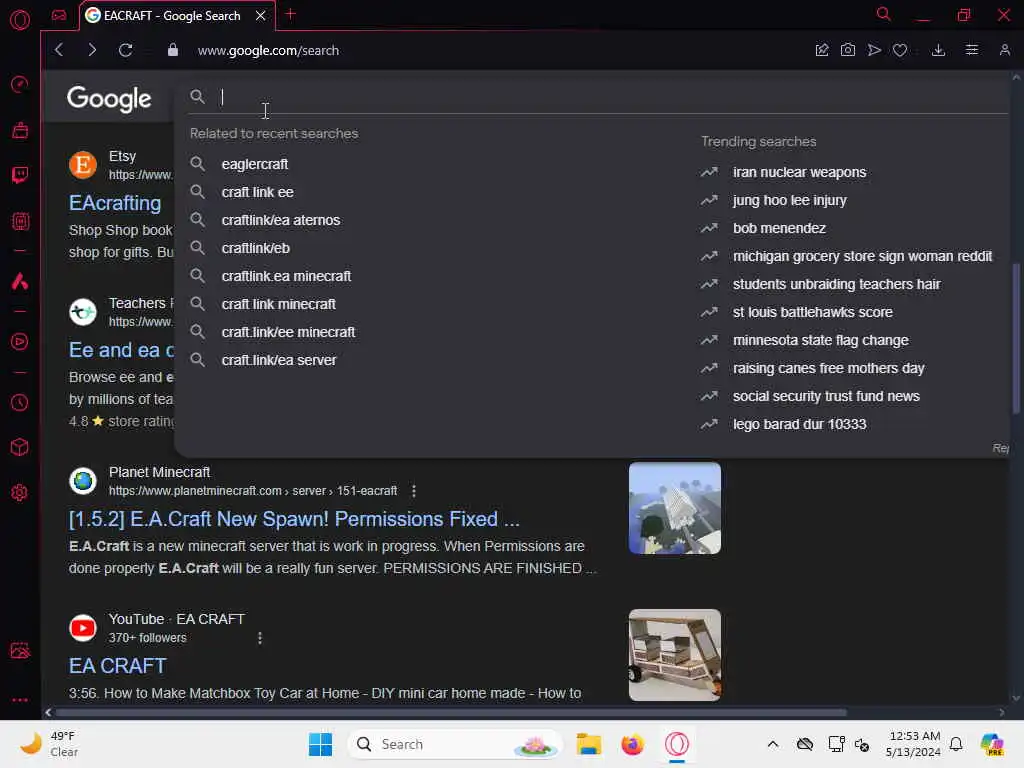Select trending 'students unbraiding teachers hair'
The image size is (1024, 768).
point(837,285)
